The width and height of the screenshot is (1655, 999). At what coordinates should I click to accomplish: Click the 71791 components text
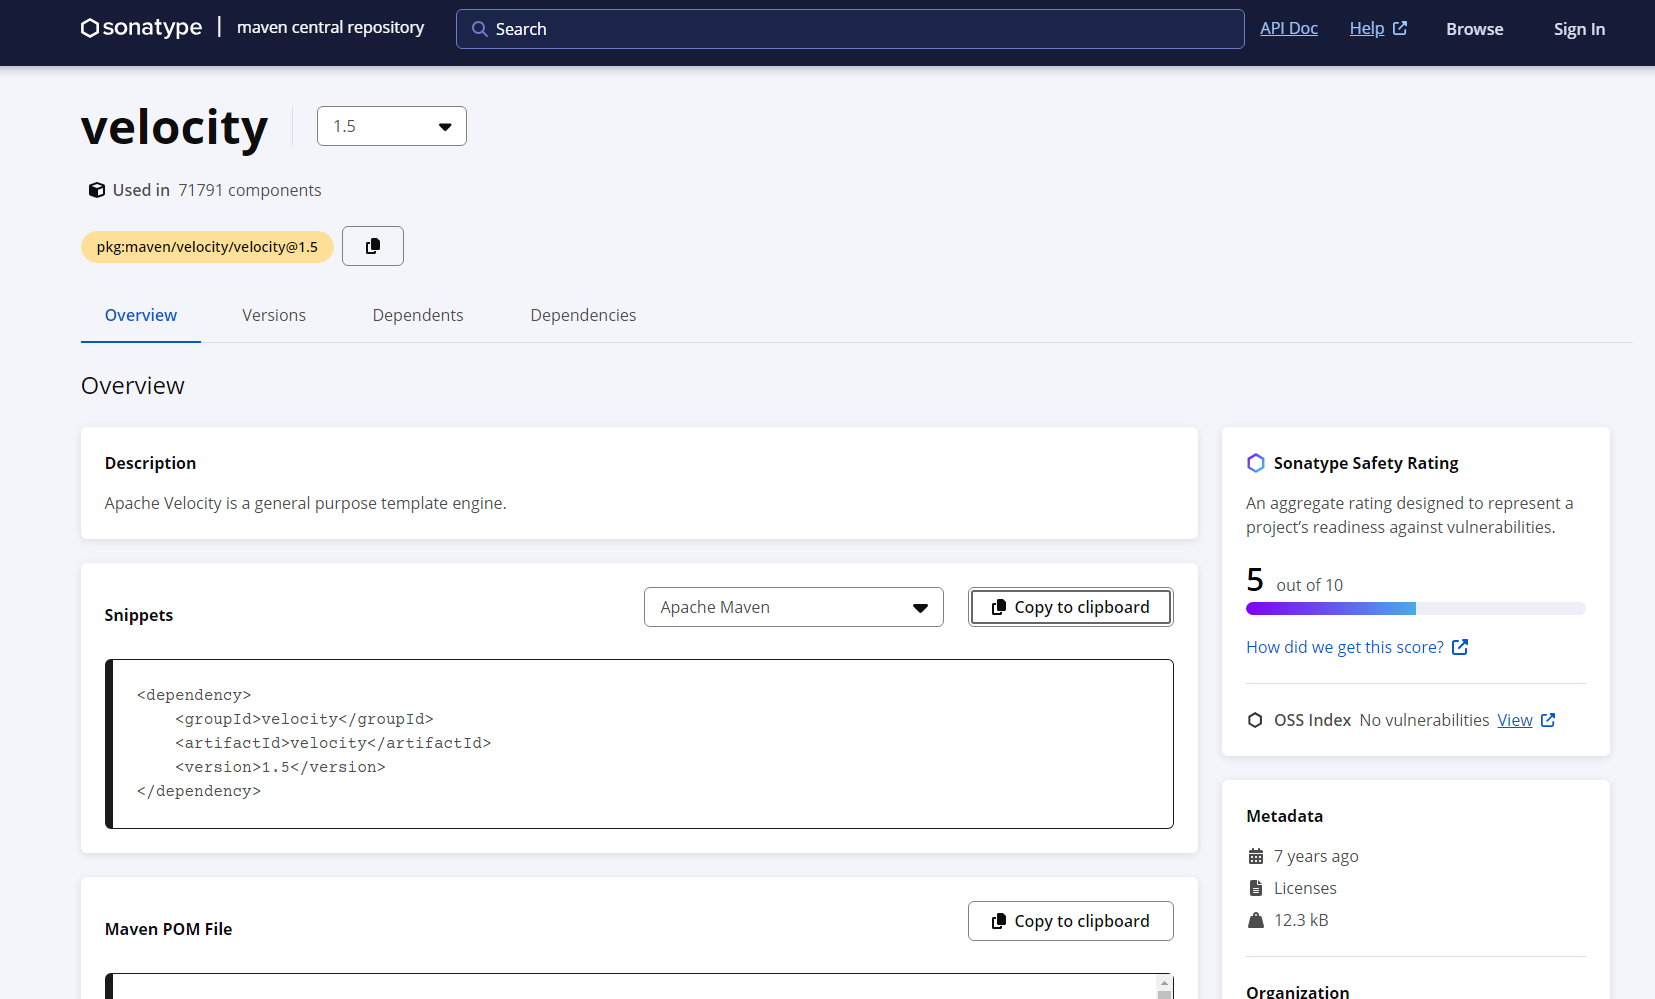250,190
